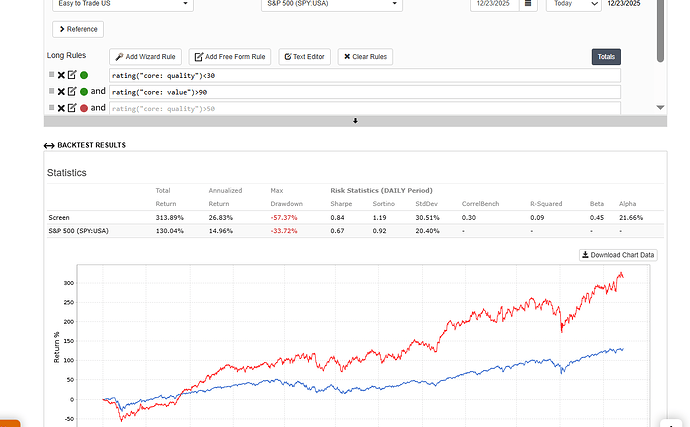Edit the quality<30 rule via pencil icon
The image size is (690, 427).
72,75
